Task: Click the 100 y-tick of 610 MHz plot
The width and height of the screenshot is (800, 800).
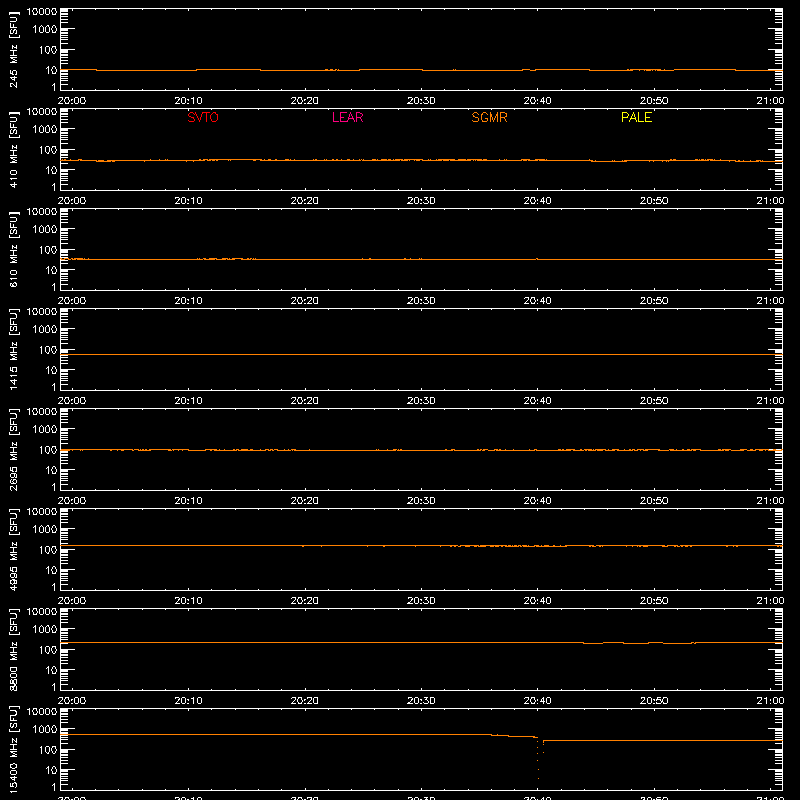Action: click(x=48, y=250)
